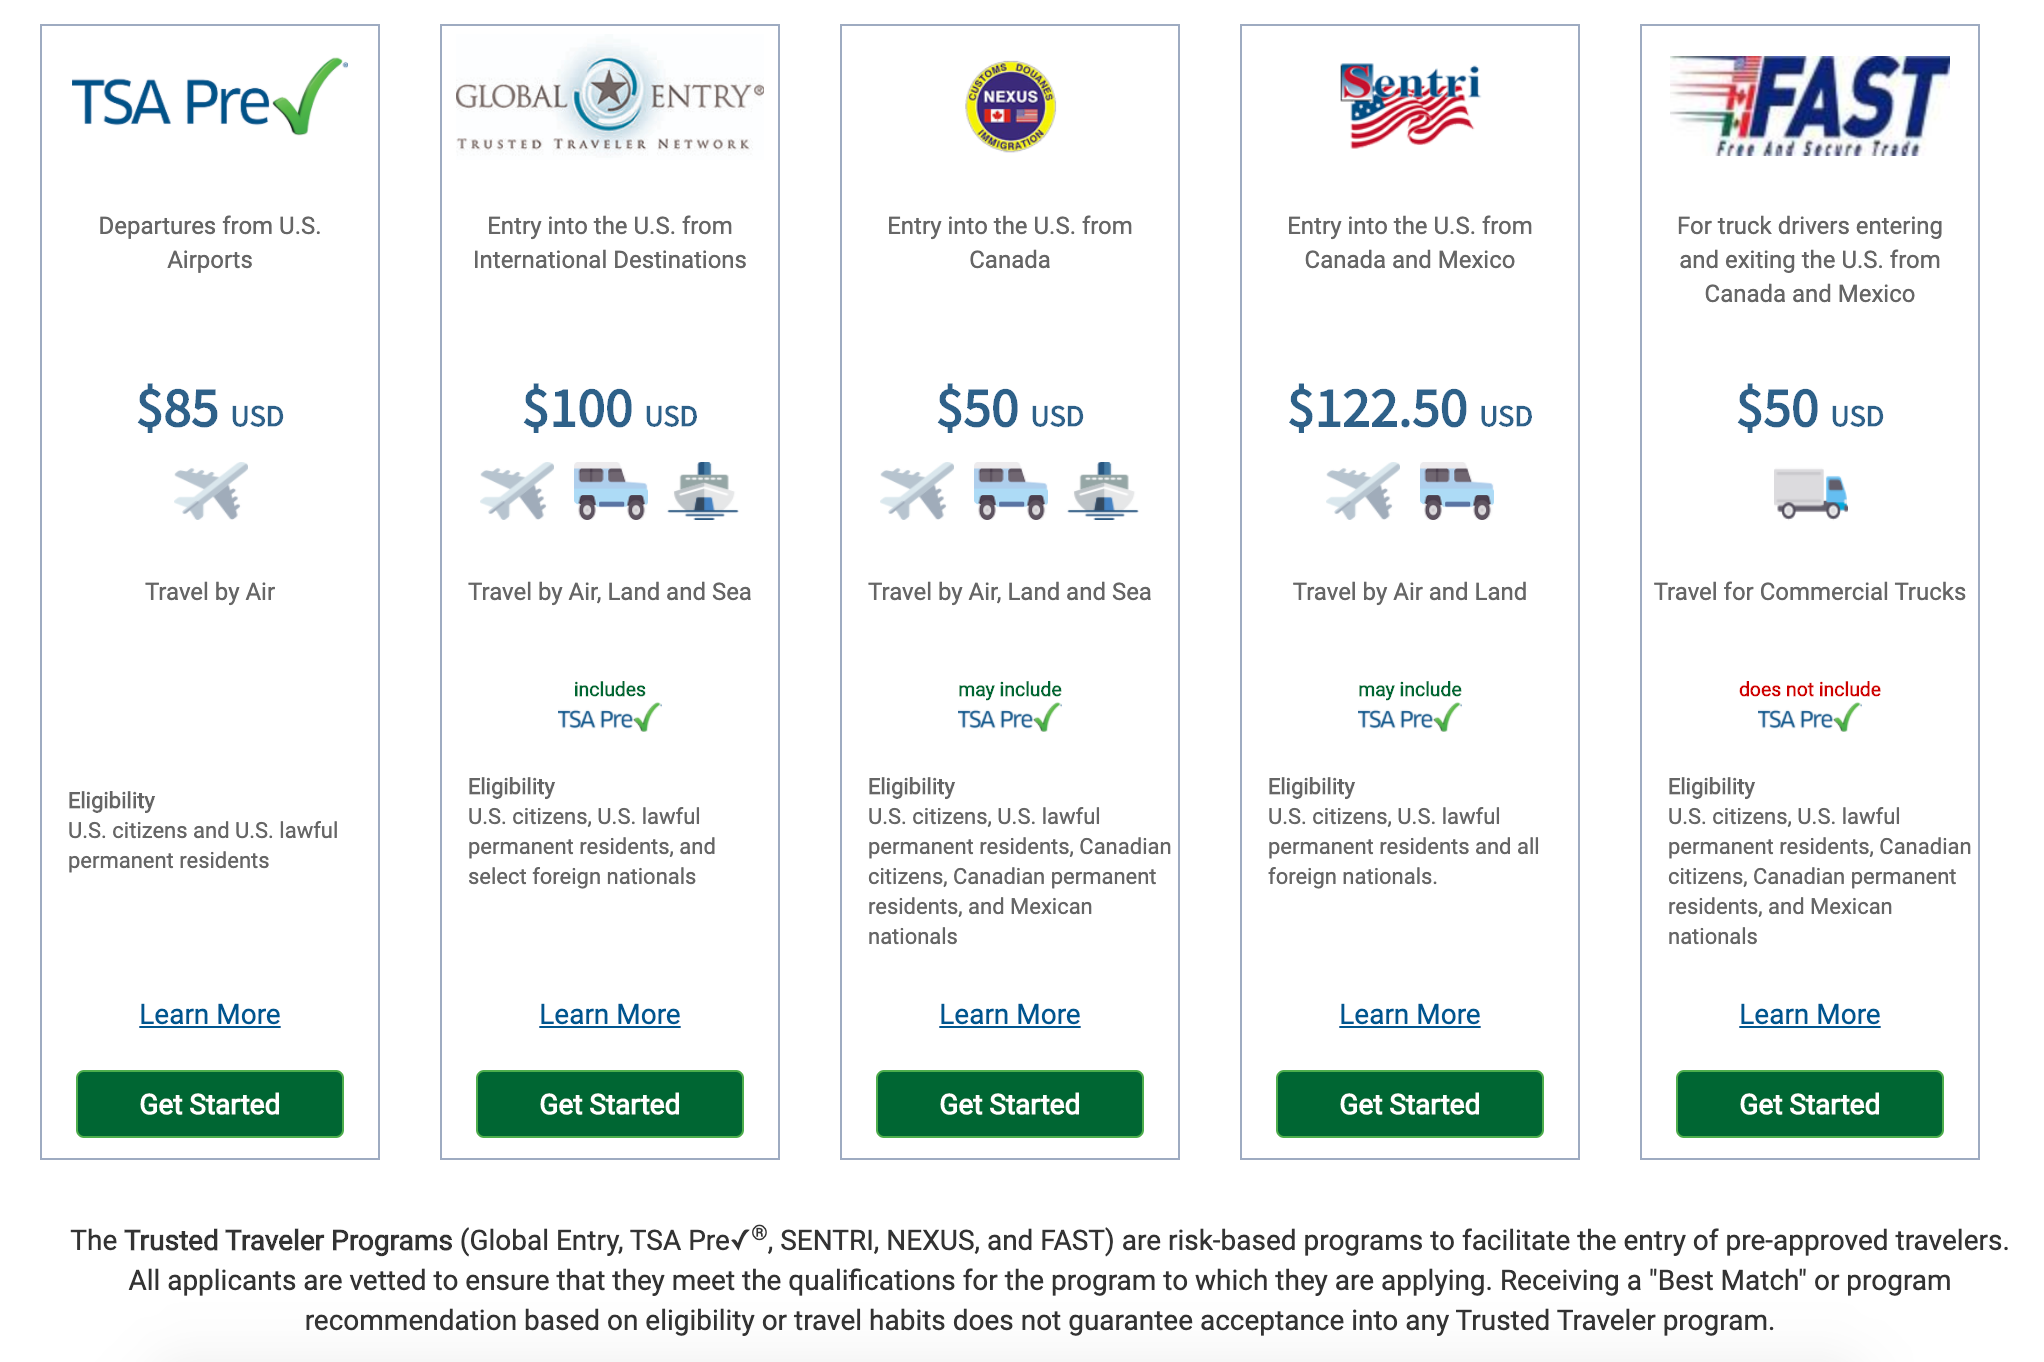Click the ship icon in NEXUS card
2044x1362 pixels.
click(x=1103, y=491)
